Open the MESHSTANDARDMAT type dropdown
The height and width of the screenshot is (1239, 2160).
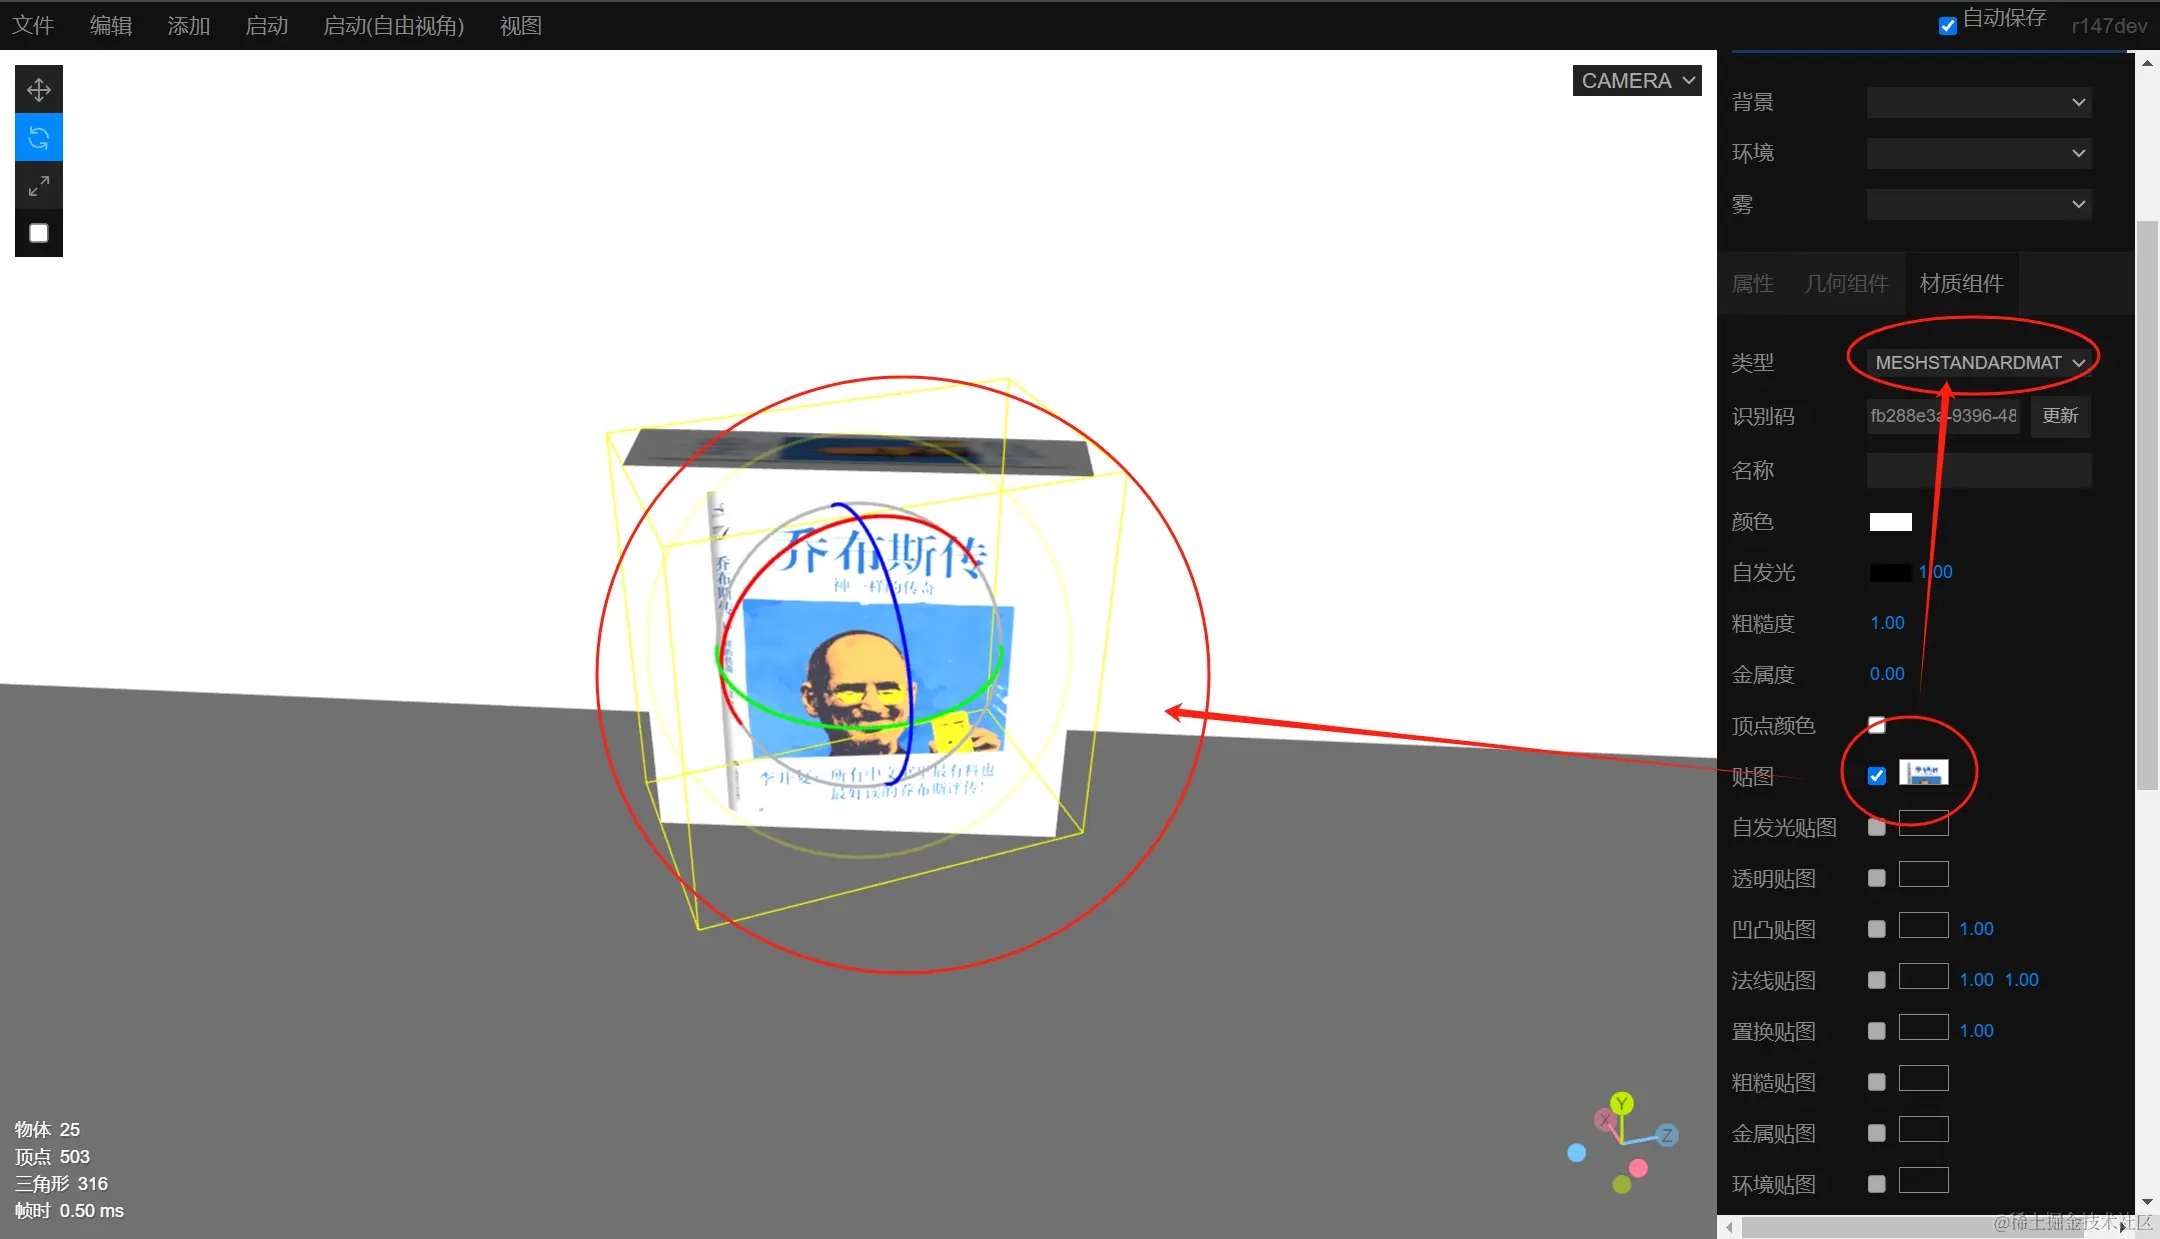coord(1979,362)
